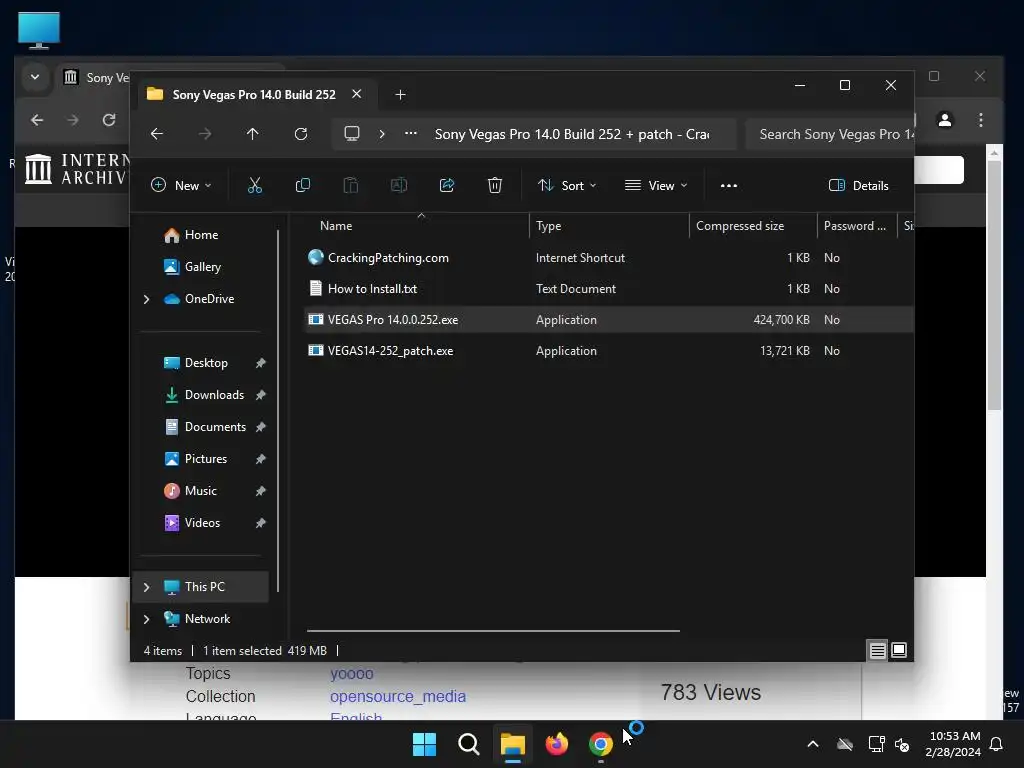Open the desktop computer icon
This screenshot has height=768, width=1024.
pyautogui.click(x=39, y=30)
